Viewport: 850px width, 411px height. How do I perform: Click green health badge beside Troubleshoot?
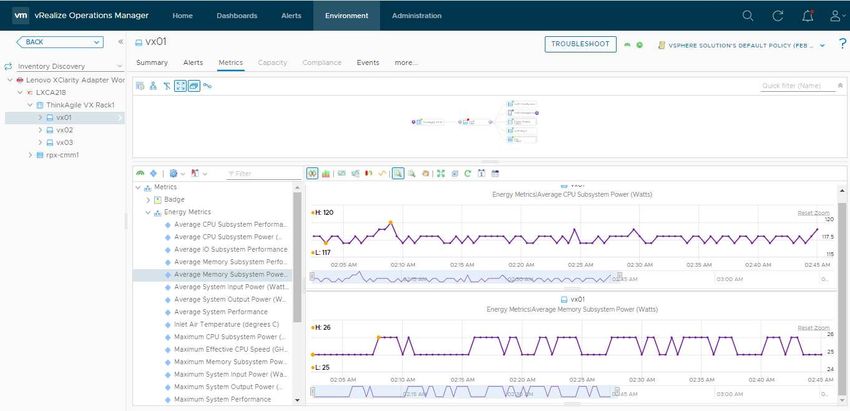[x=628, y=45]
